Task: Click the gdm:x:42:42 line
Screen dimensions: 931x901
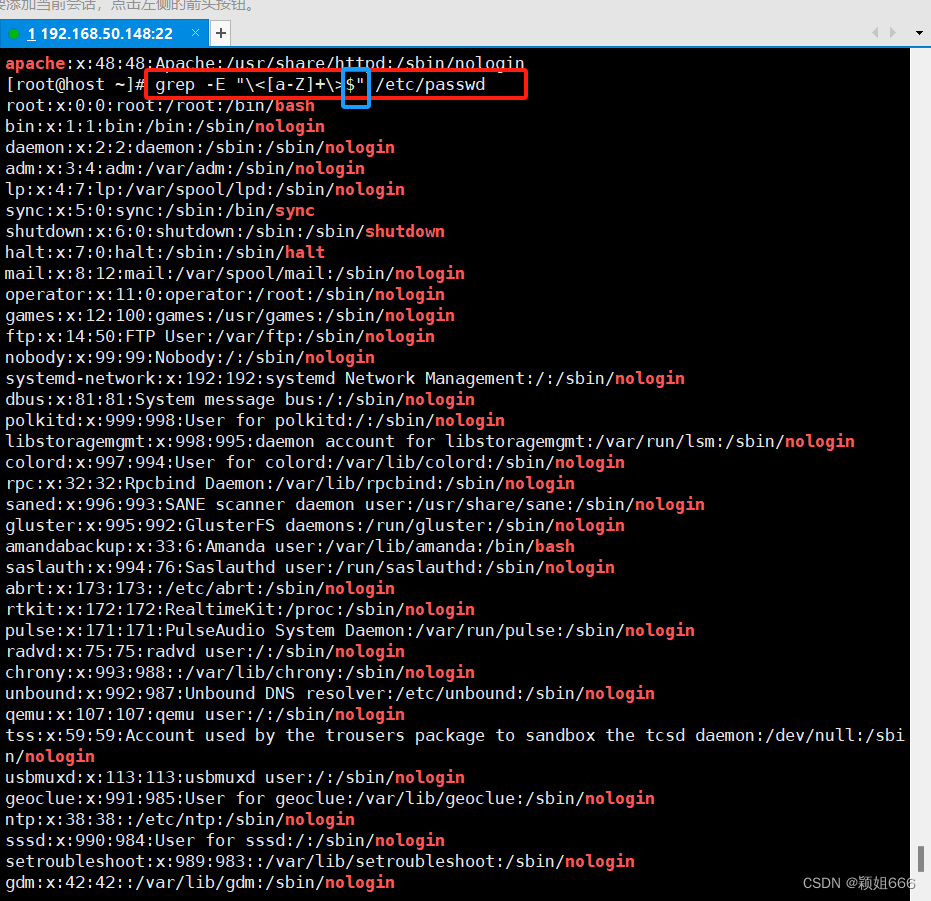Action: 200,882
